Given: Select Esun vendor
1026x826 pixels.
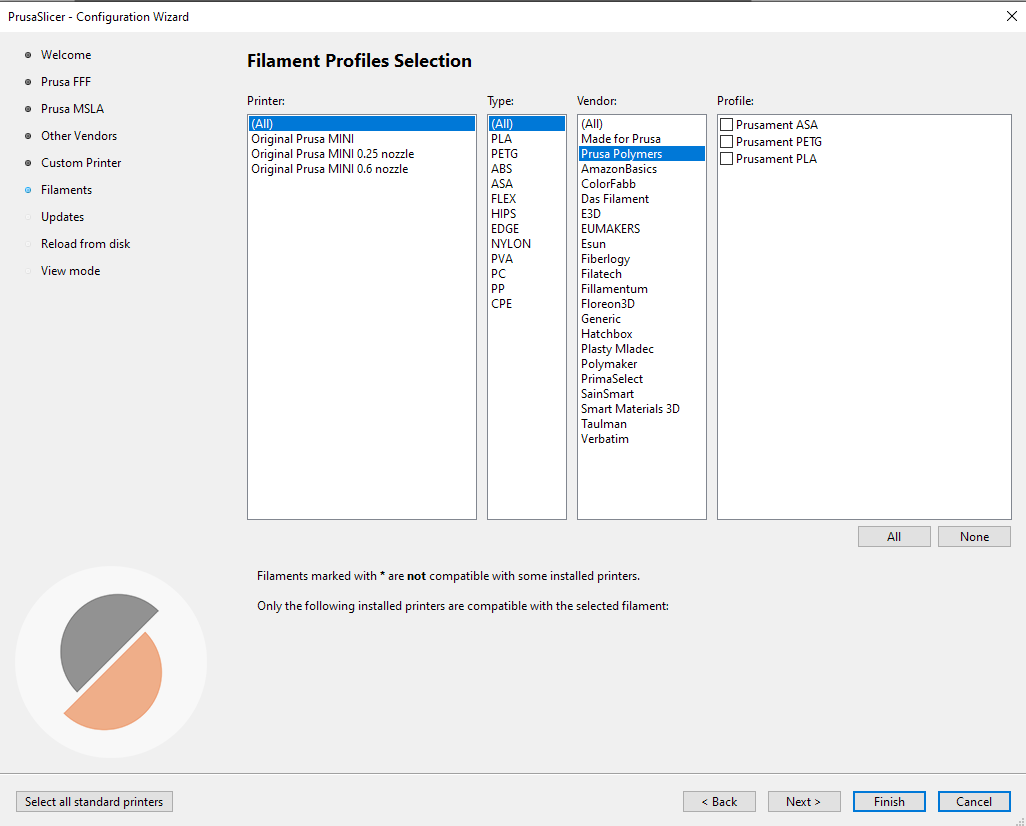Looking at the screenshot, I should pyautogui.click(x=642, y=243).
